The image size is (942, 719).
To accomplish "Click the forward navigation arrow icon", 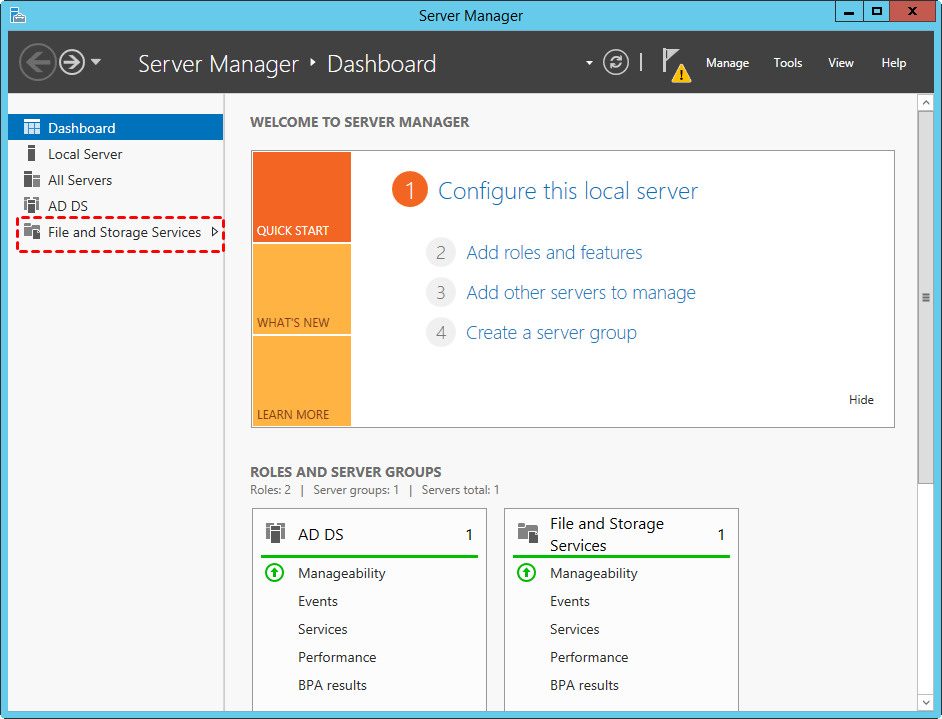I will coord(71,63).
